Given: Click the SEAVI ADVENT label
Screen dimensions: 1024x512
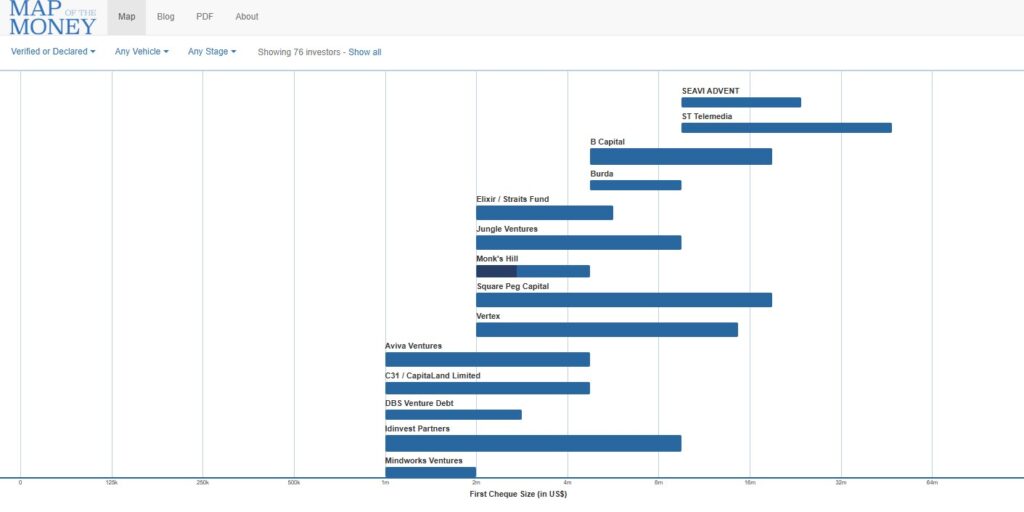Looking at the screenshot, I should (x=711, y=91).
